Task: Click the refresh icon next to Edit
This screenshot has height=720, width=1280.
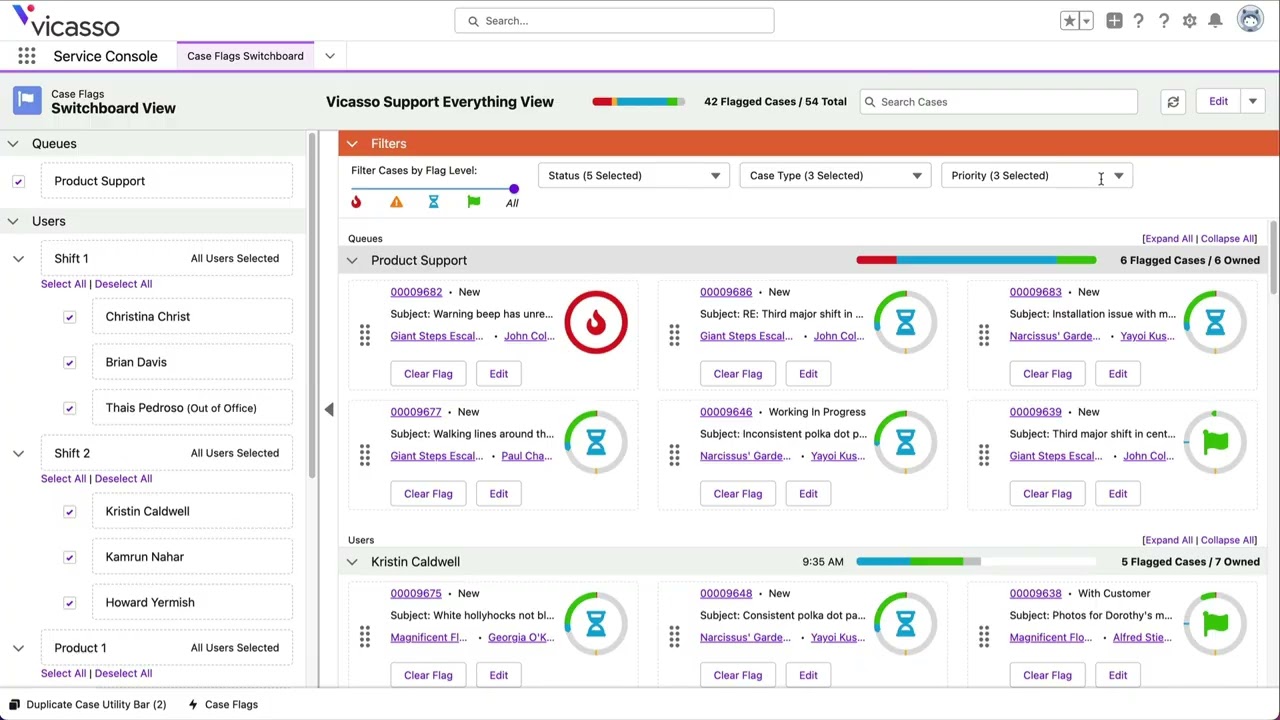Action: (x=1173, y=102)
